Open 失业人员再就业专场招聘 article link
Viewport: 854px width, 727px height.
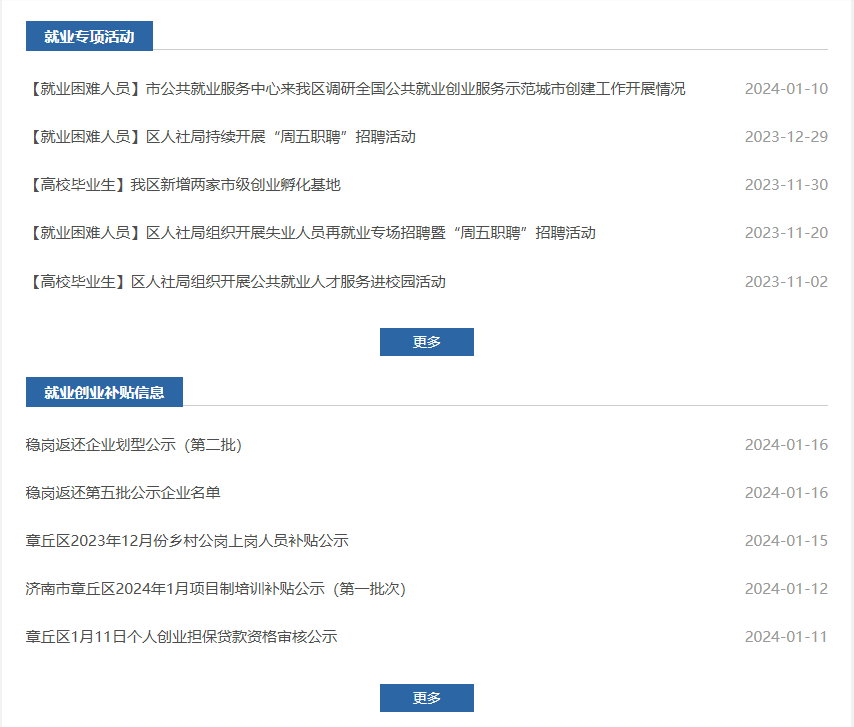[311, 233]
